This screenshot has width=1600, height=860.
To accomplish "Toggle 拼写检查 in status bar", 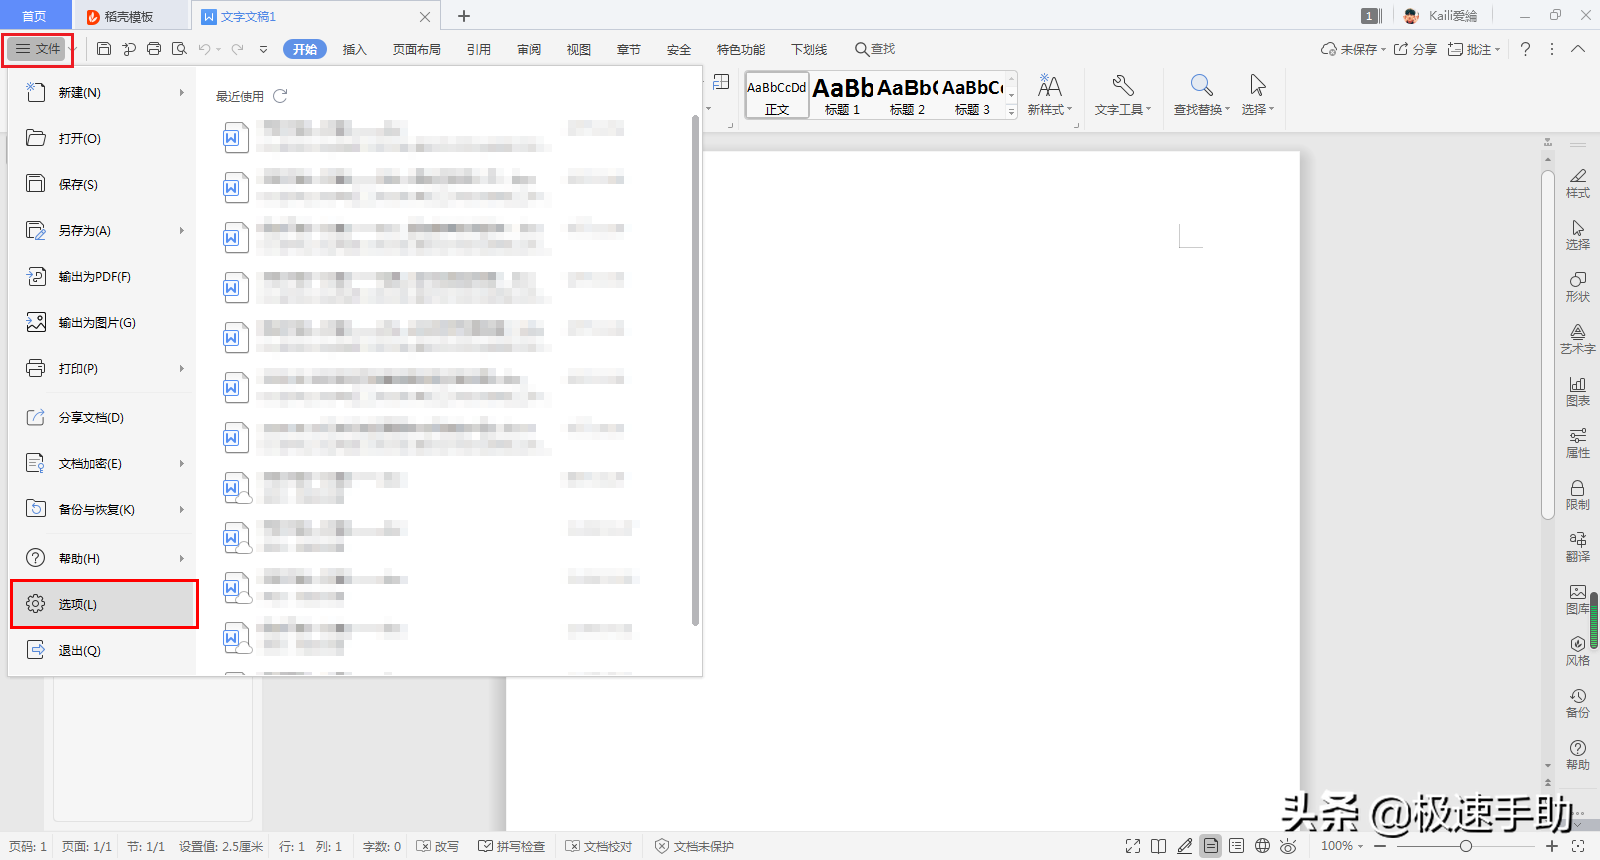I will (x=512, y=846).
